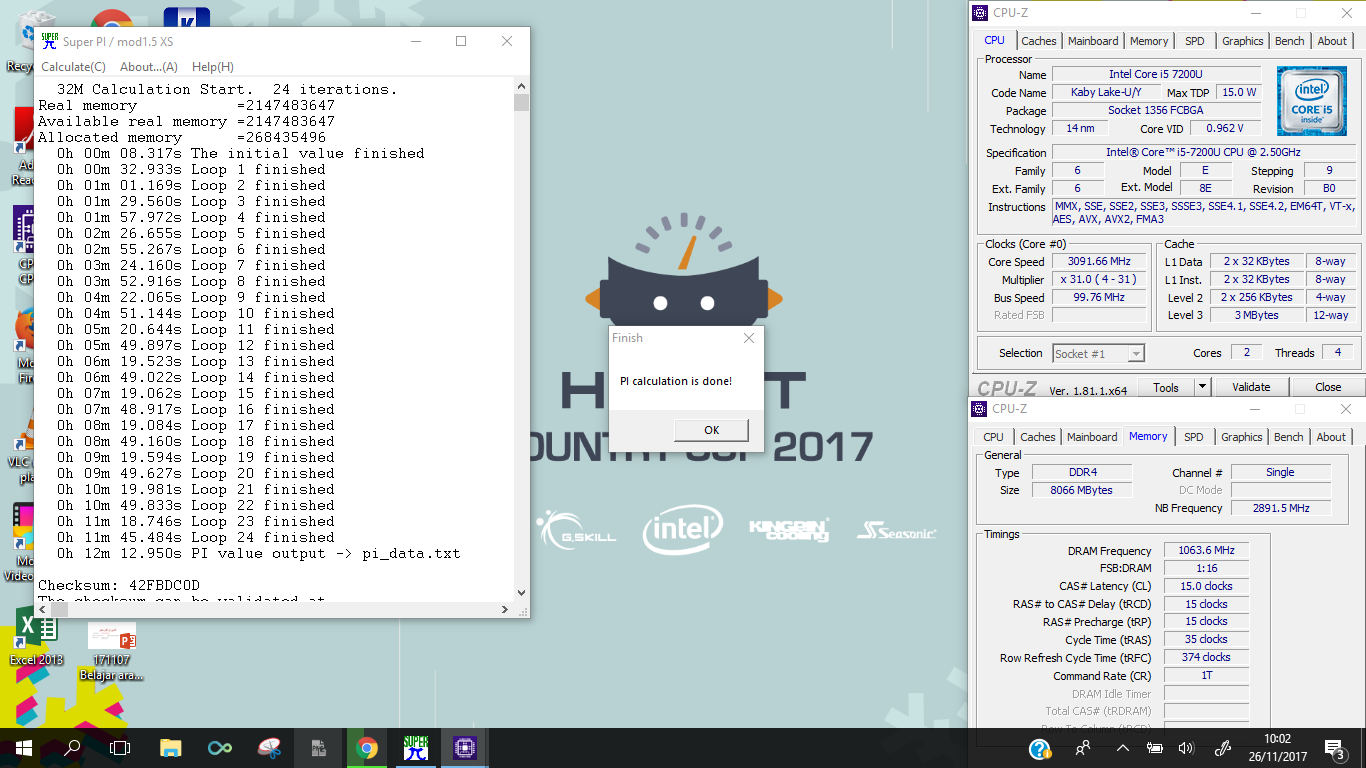Open Windows Start menu
Screen dimensions: 1366x768
(x=23, y=747)
